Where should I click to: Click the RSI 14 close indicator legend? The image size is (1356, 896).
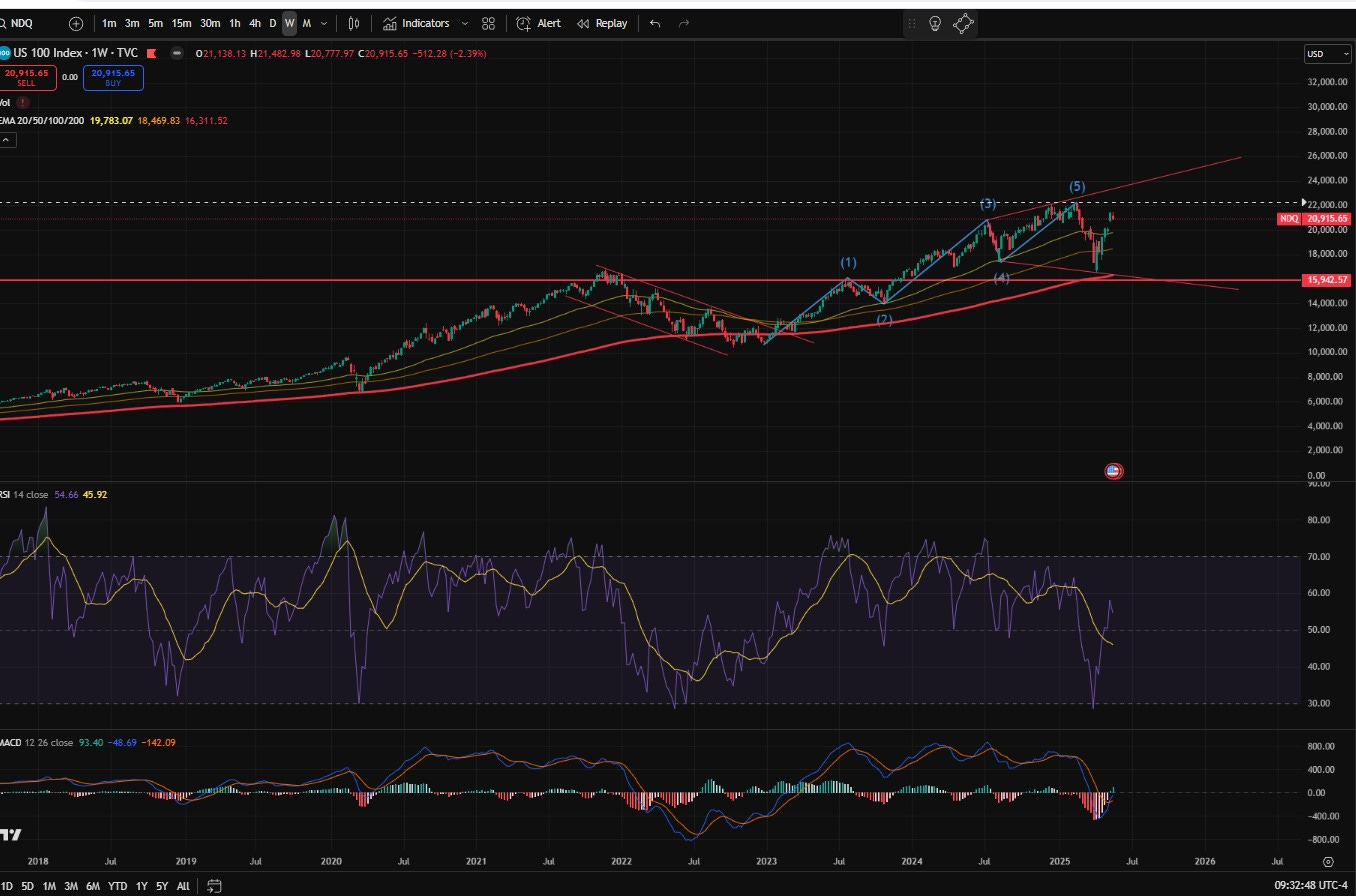tap(22, 494)
